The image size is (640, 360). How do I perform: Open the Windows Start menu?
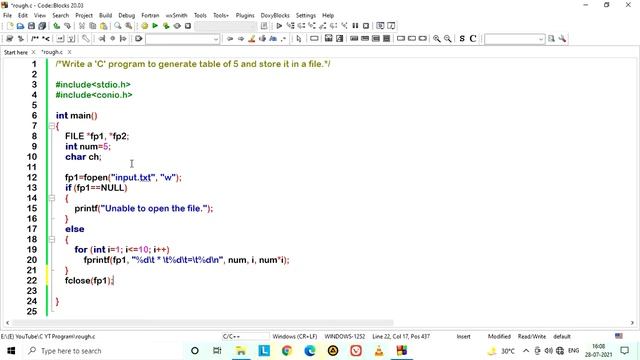[11, 351]
